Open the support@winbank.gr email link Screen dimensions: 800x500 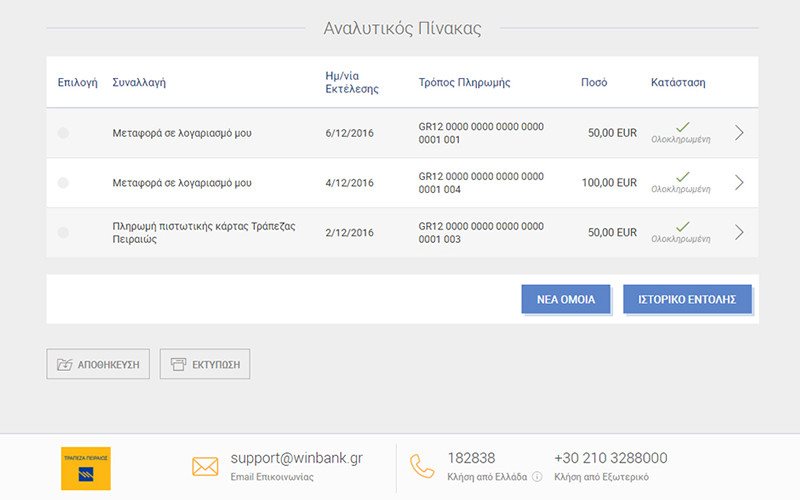(296, 459)
